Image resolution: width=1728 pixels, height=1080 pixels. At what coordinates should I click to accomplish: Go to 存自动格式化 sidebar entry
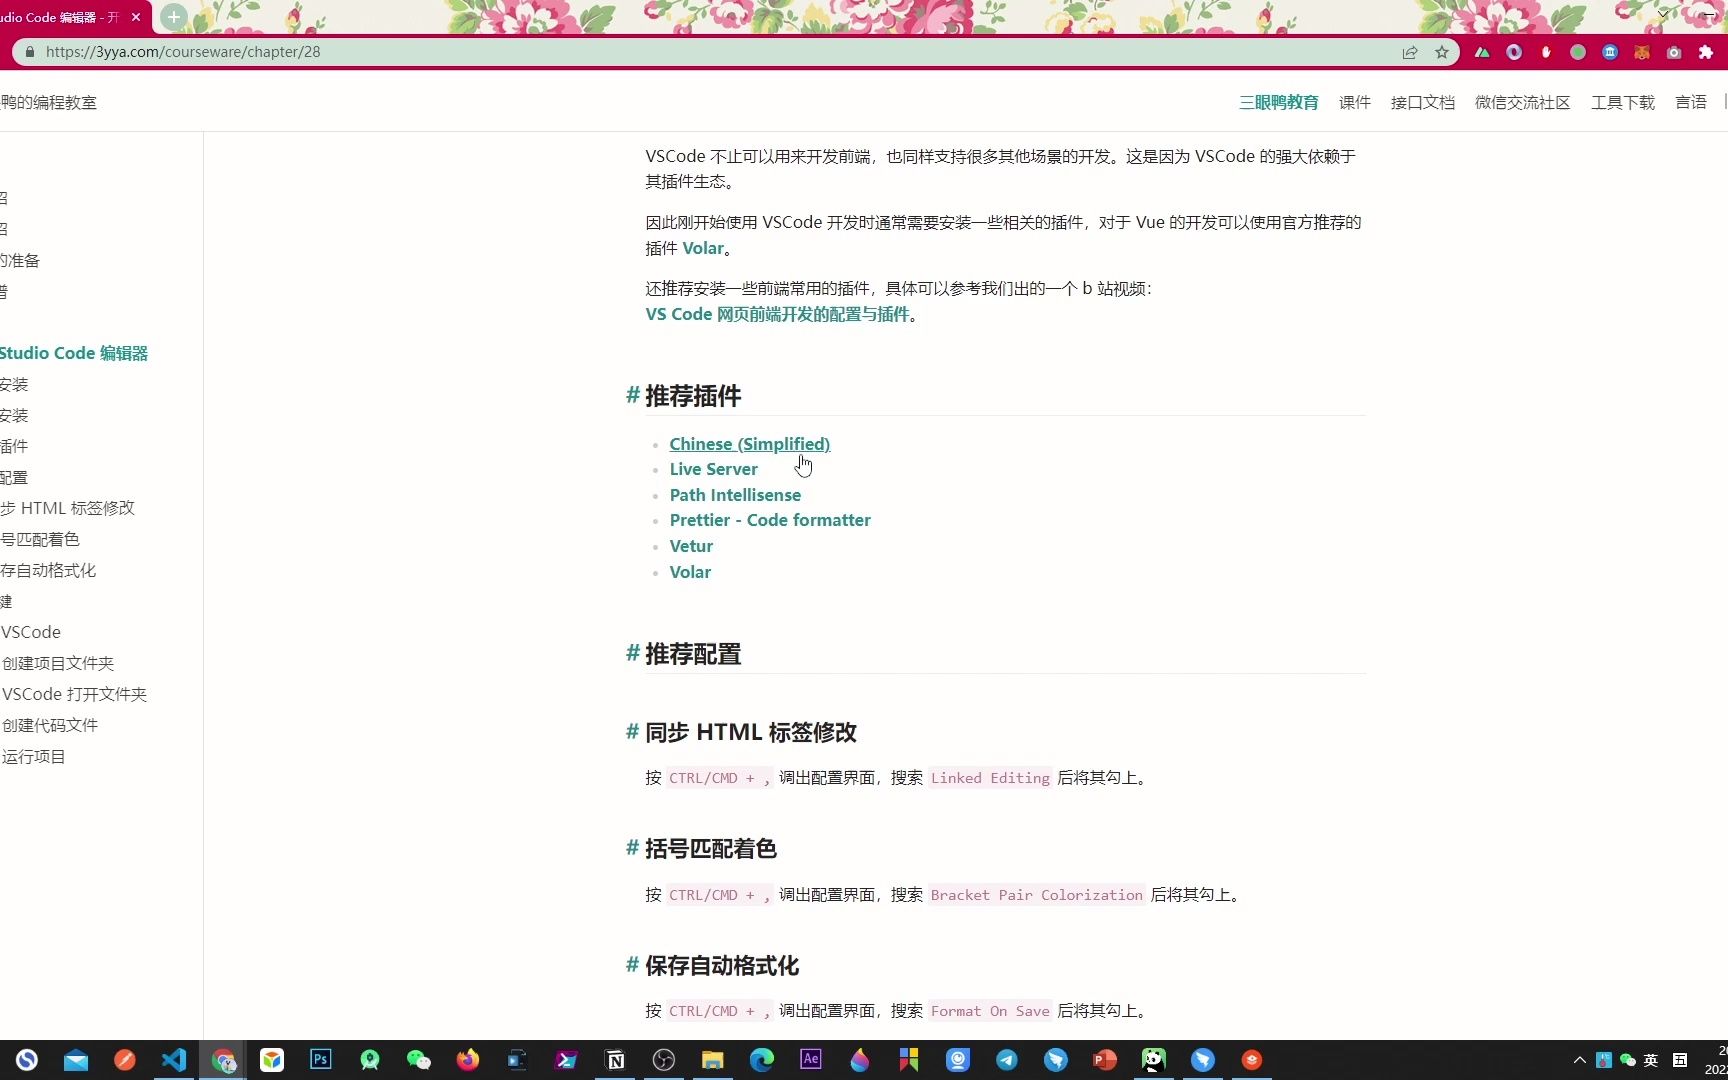point(48,570)
